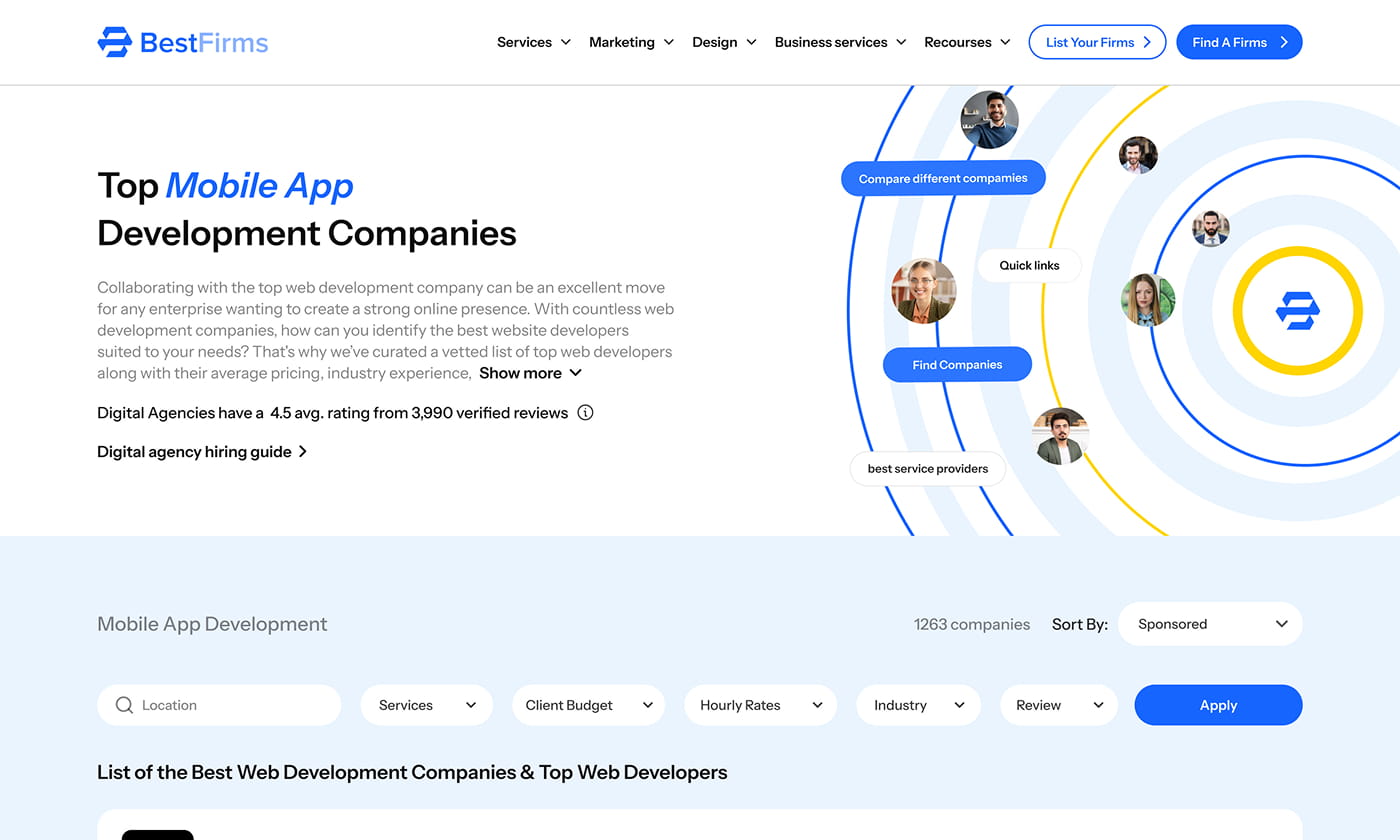This screenshot has width=1400, height=840.
Task: Click the magnifier icon in Location field
Action: 124,705
